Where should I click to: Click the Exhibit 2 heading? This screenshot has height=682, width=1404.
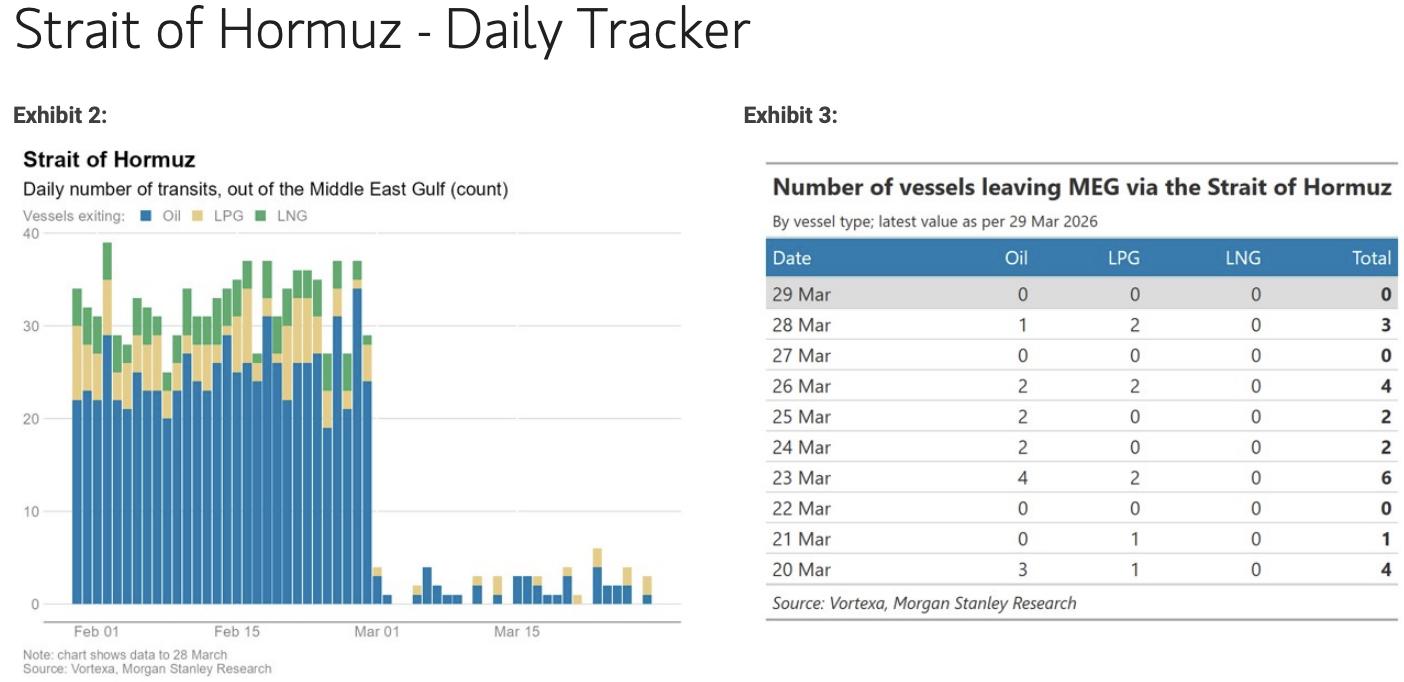point(60,116)
